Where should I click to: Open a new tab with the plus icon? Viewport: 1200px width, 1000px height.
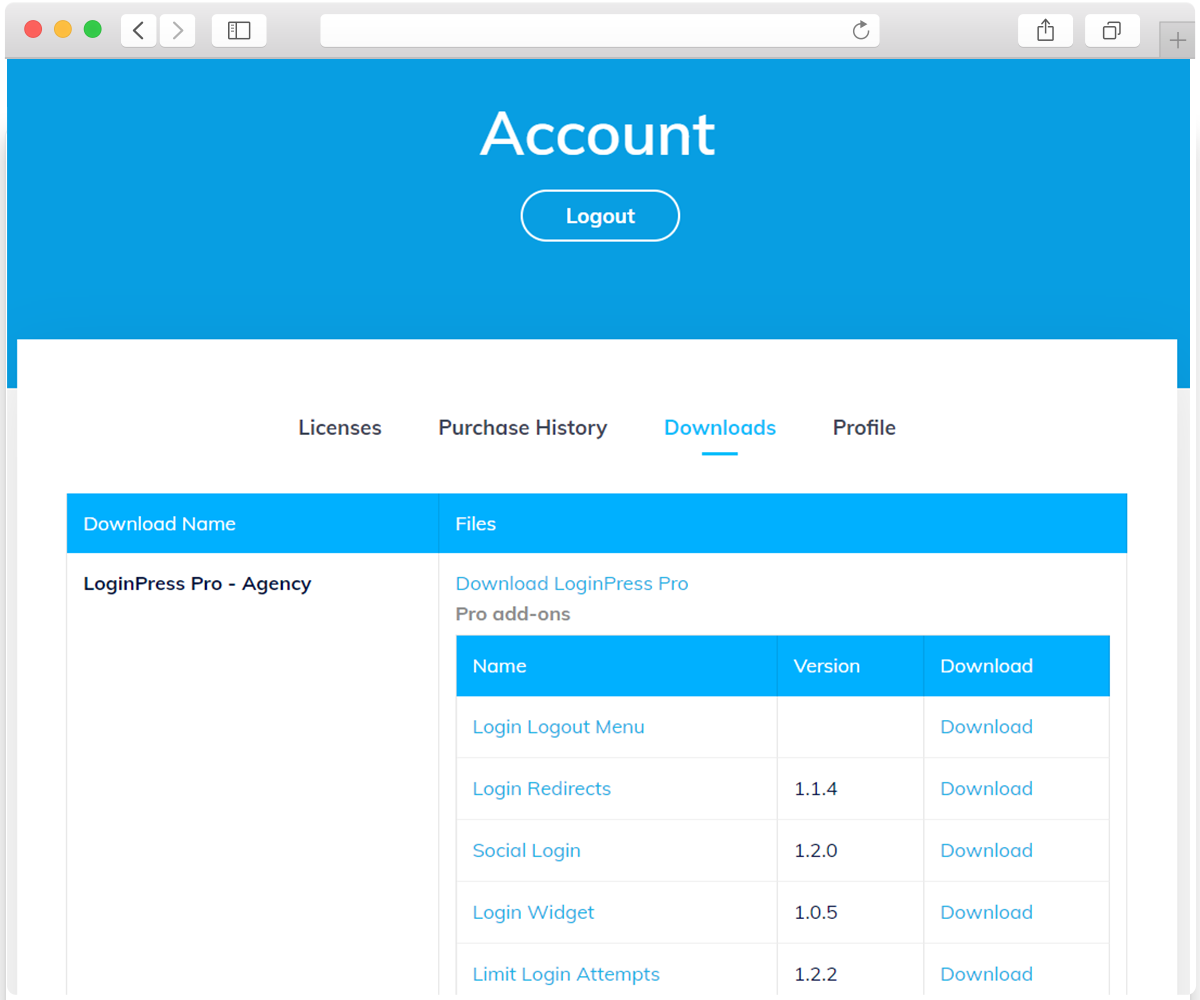[1178, 40]
